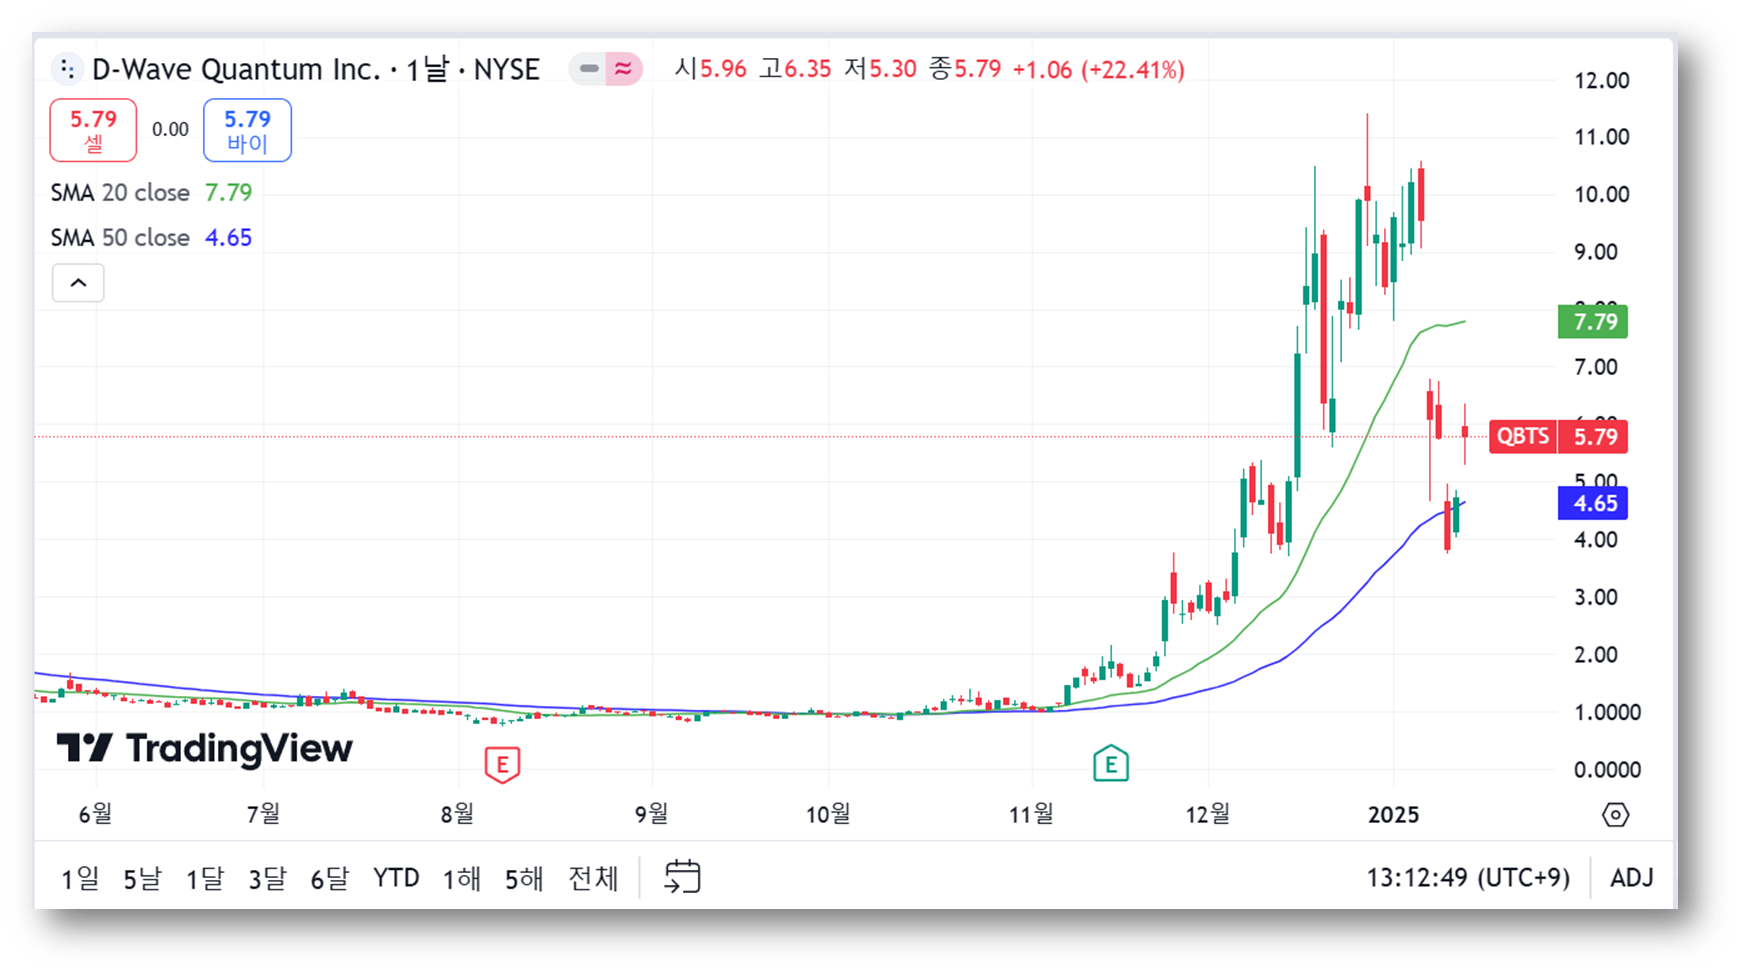Click the symbol dots icon beside D-Wave Quantum
1743x974 pixels.
[x=66, y=69]
